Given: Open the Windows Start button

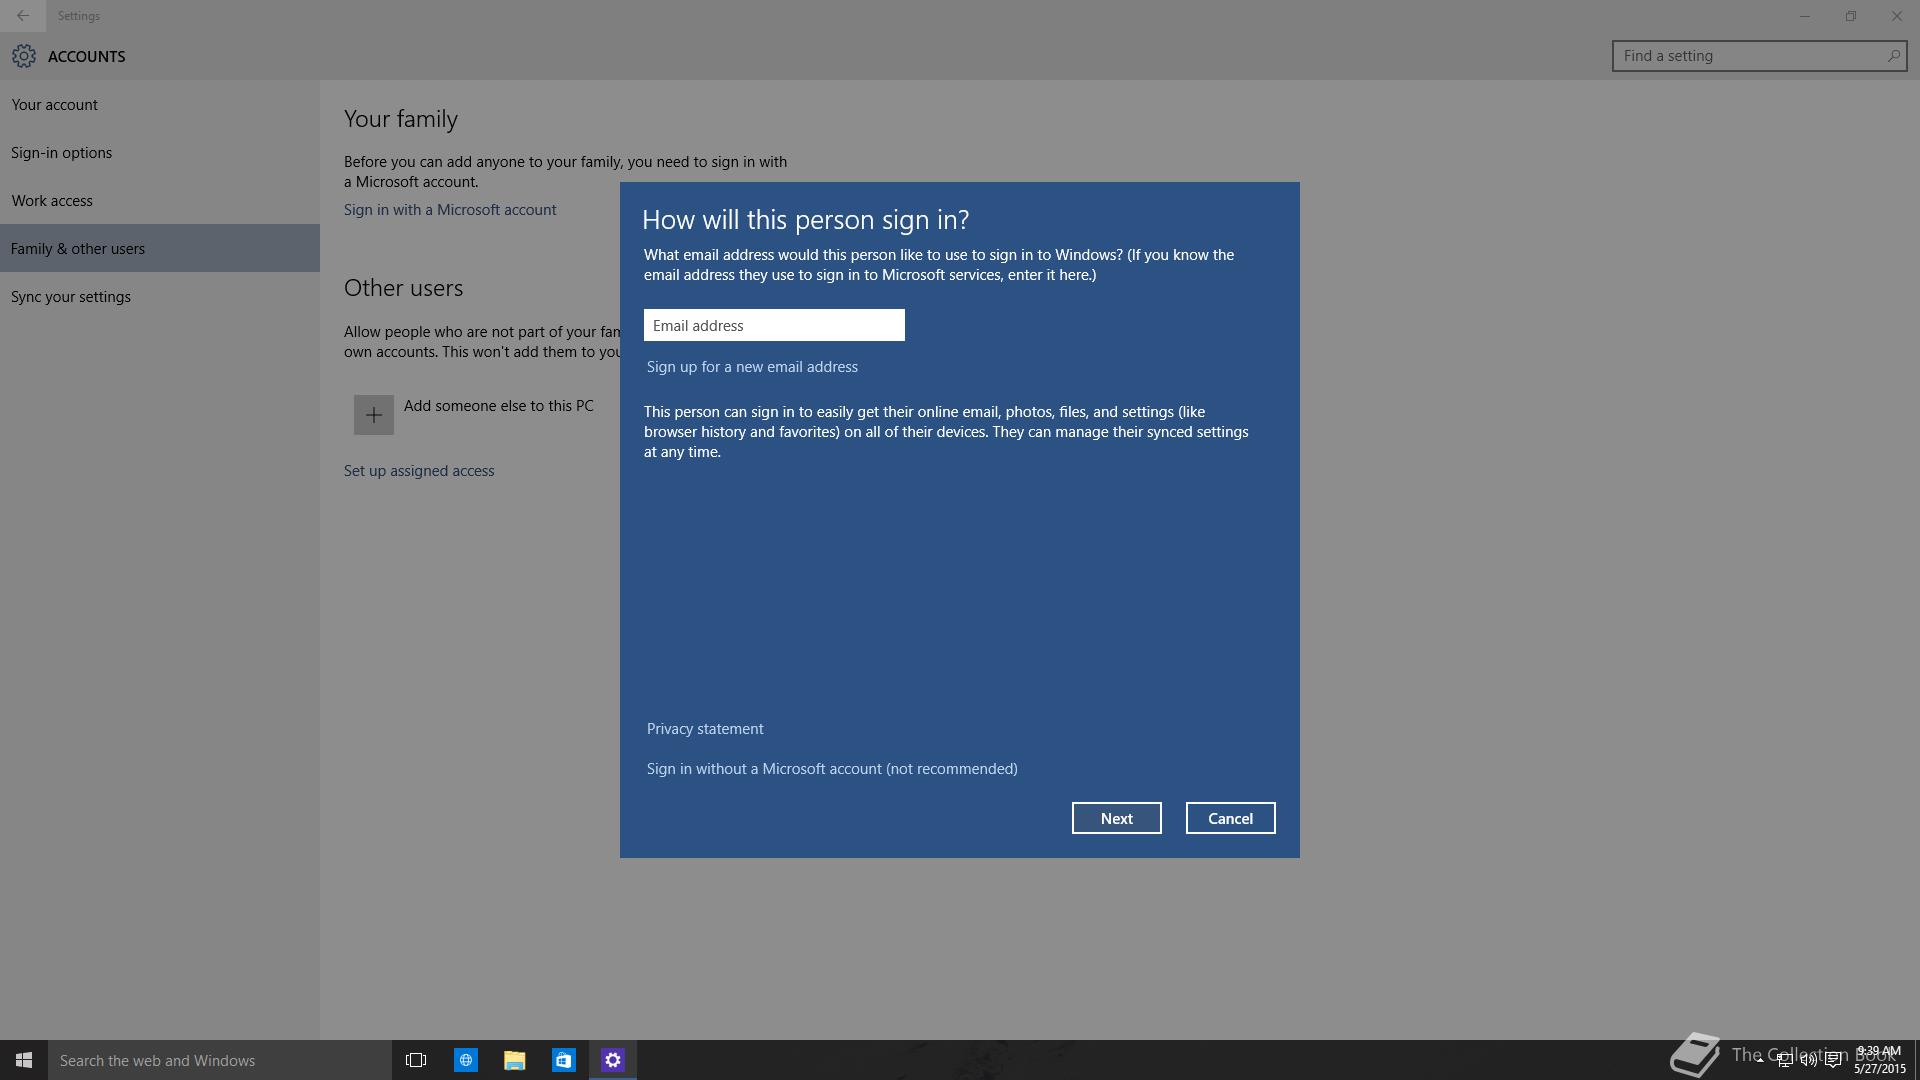Looking at the screenshot, I should point(24,1060).
